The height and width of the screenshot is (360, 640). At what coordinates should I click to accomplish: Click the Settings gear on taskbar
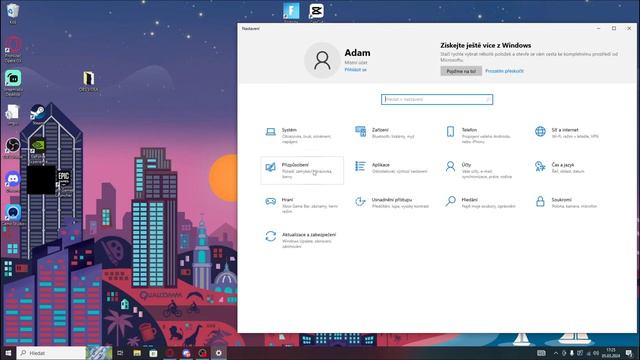(x=219, y=353)
